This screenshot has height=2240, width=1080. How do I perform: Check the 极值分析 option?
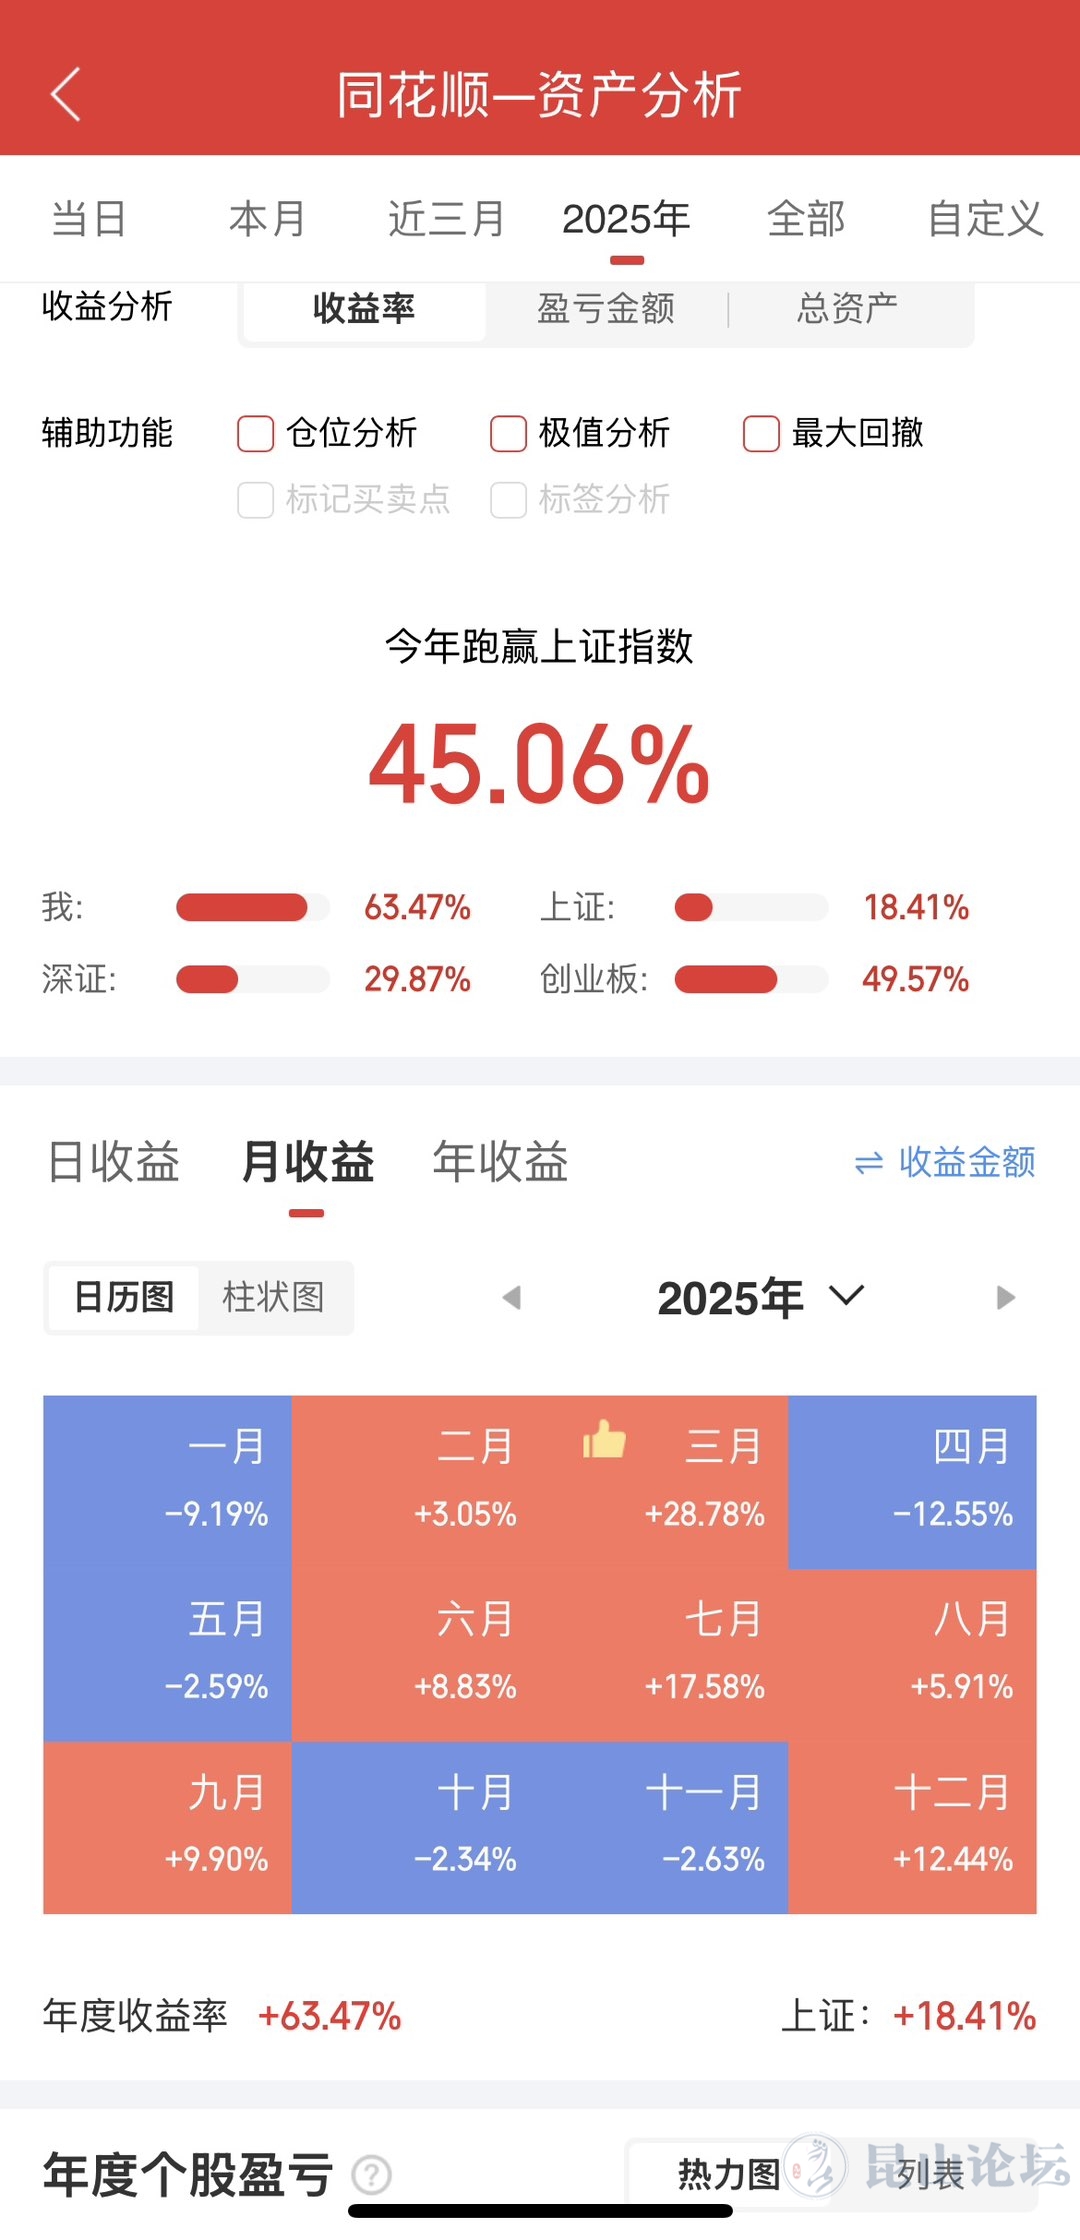pyautogui.click(x=508, y=434)
